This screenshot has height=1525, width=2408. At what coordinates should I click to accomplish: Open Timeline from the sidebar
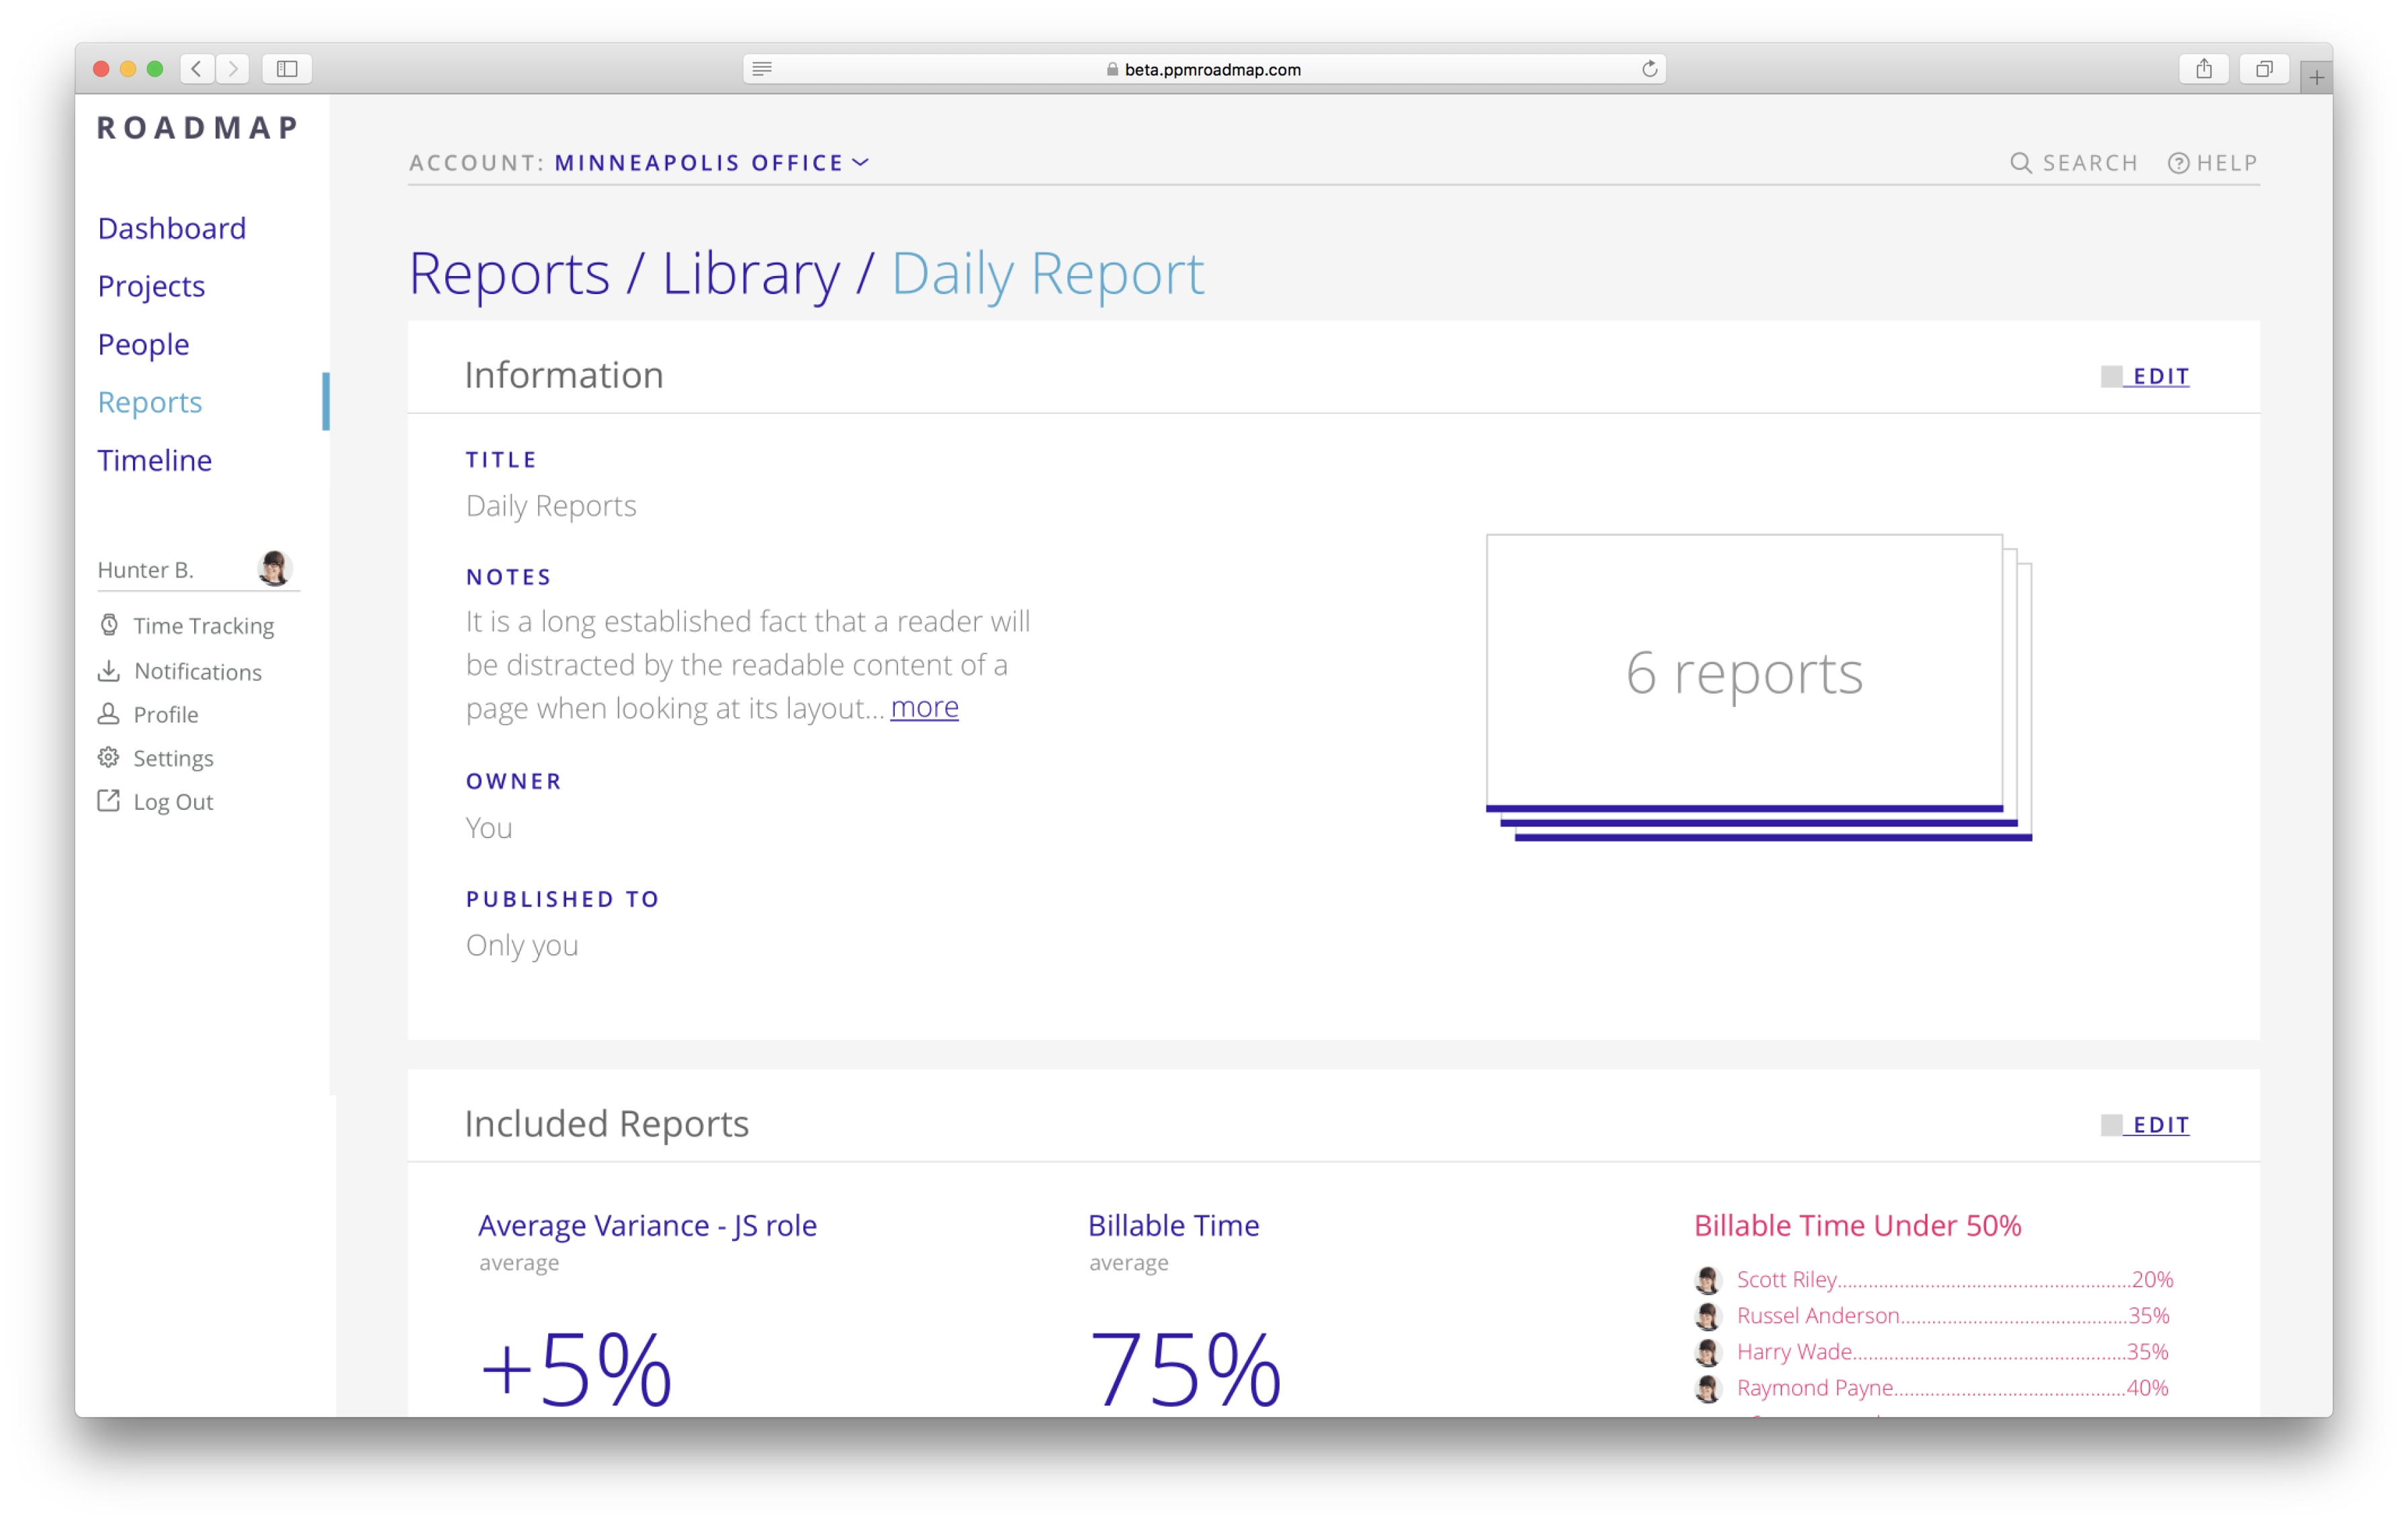155,460
